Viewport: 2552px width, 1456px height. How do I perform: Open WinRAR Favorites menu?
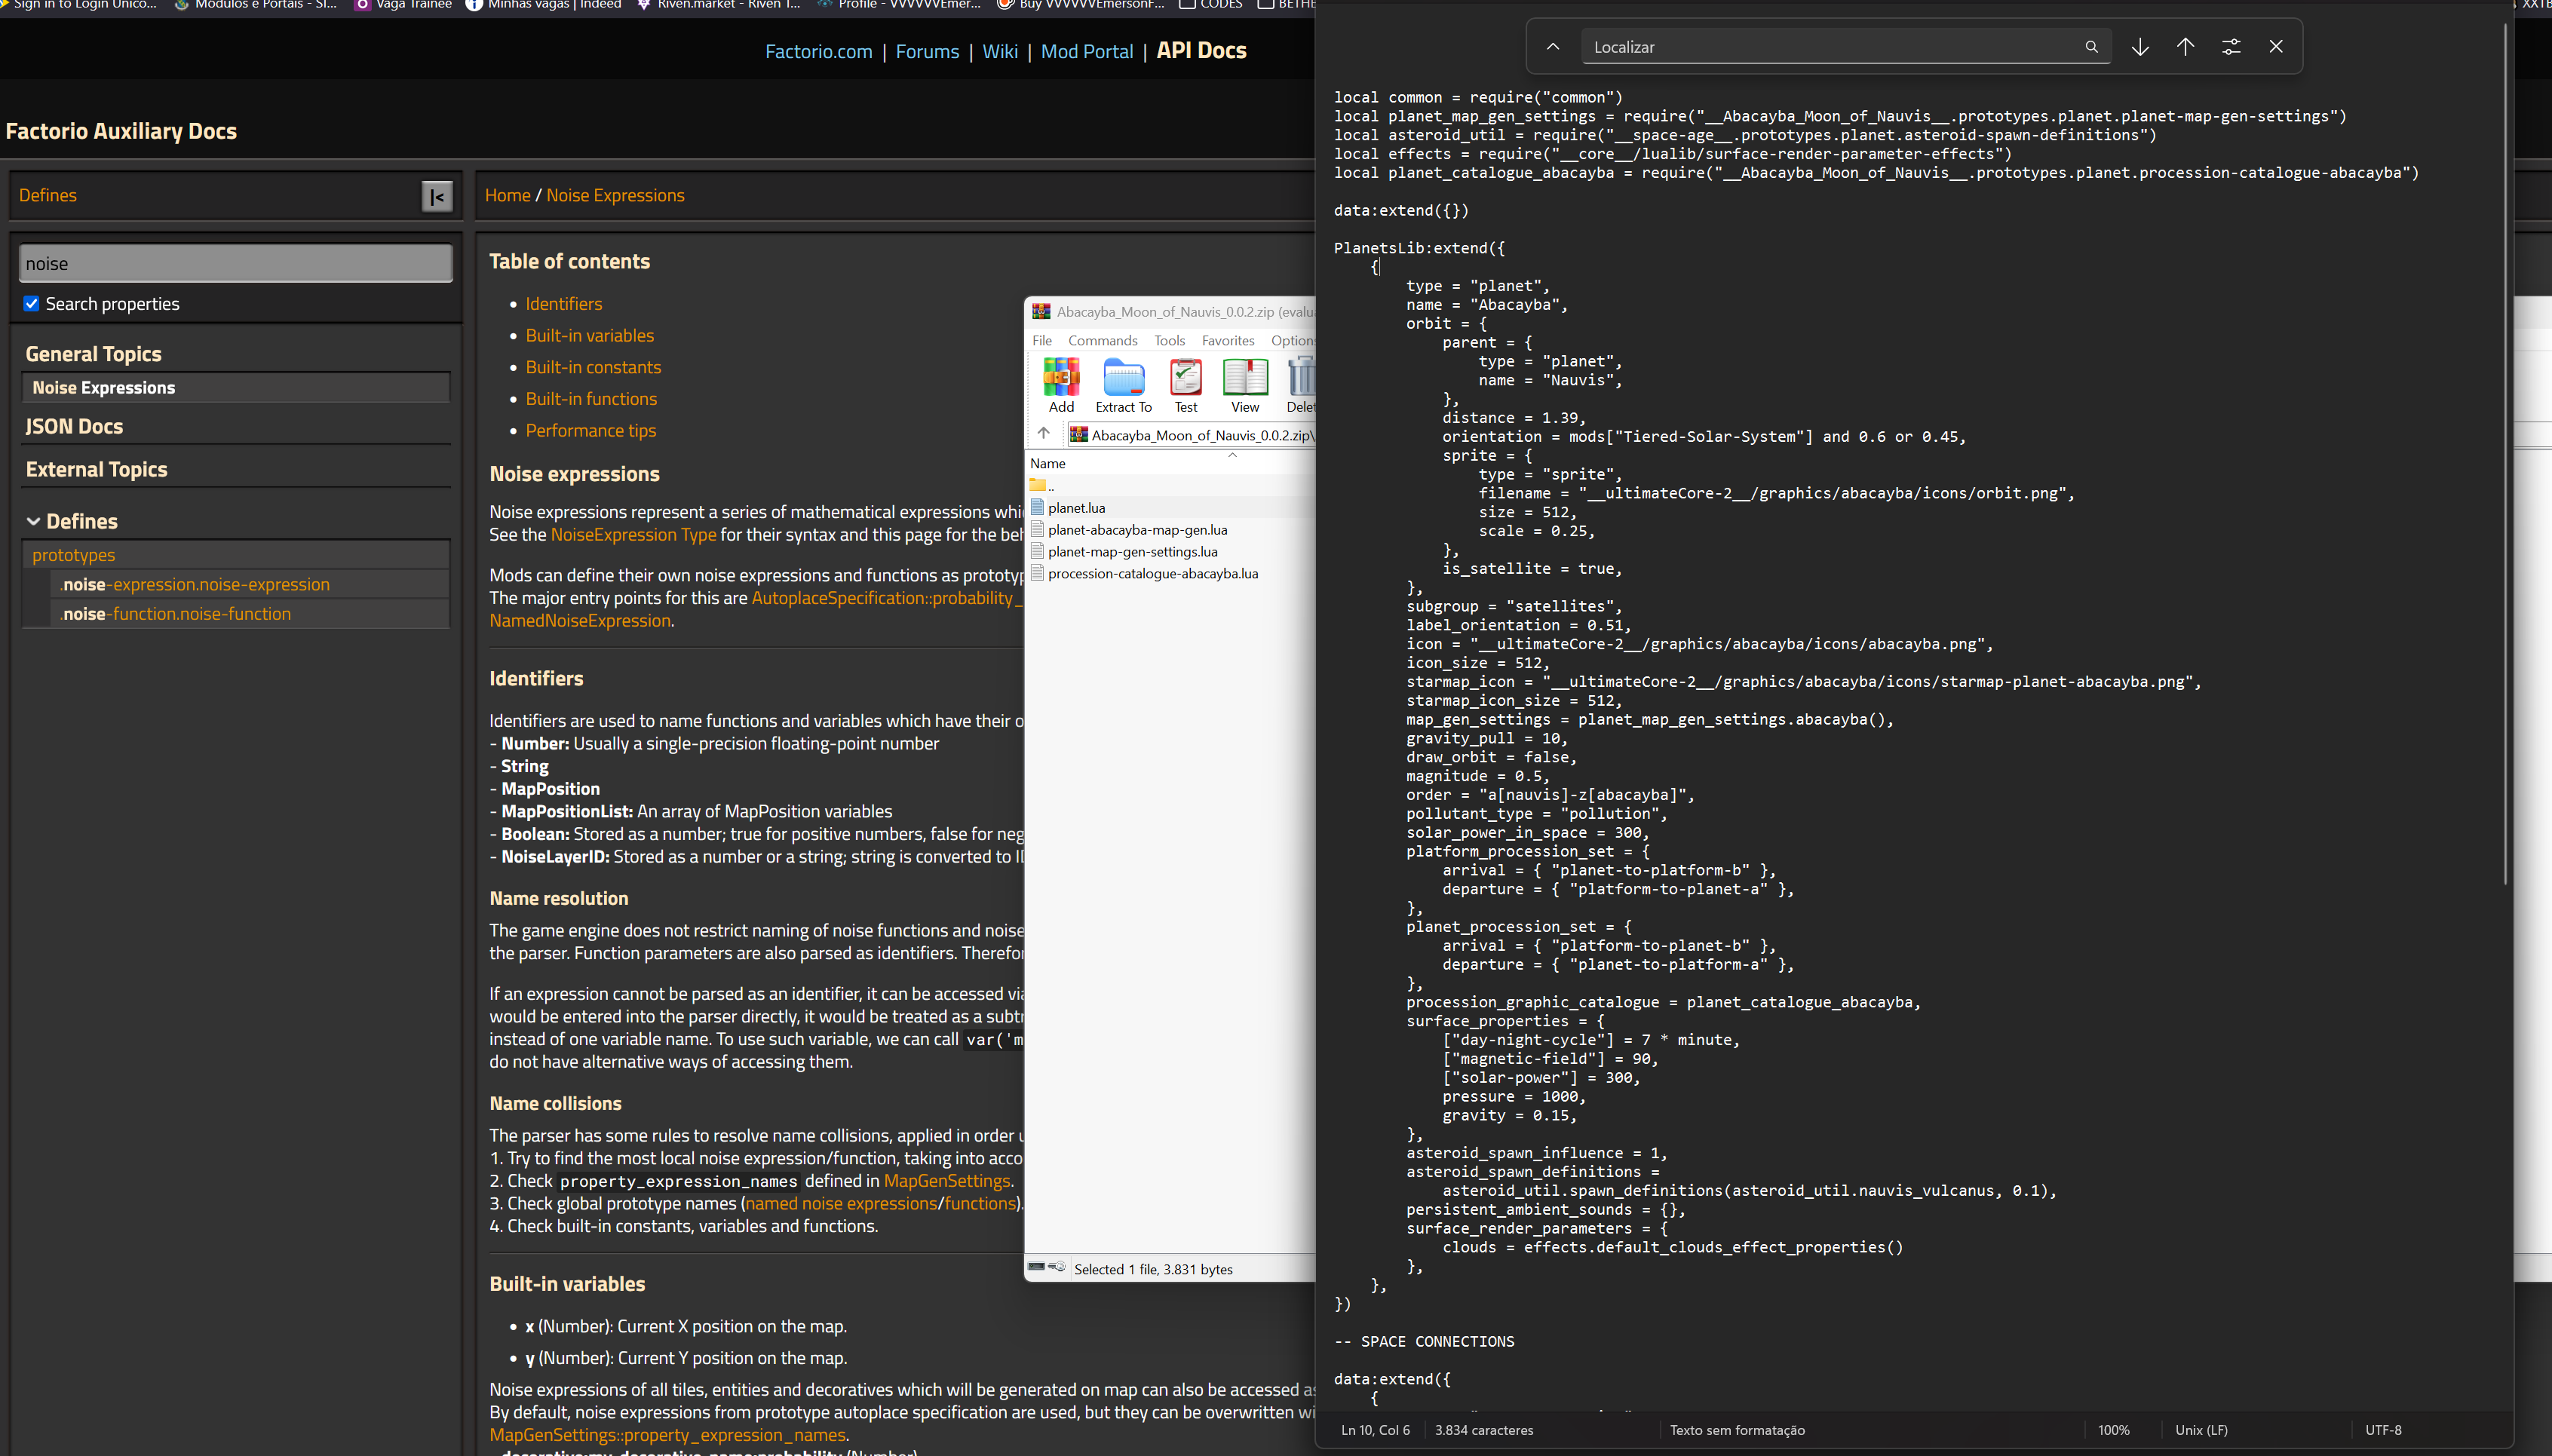pyautogui.click(x=1227, y=341)
